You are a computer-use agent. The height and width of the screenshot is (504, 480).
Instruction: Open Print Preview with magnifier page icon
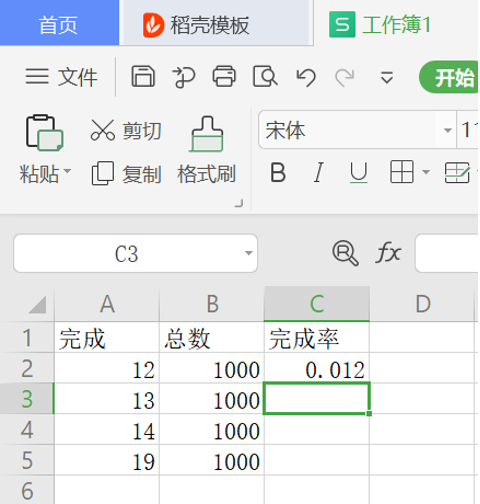click(265, 77)
